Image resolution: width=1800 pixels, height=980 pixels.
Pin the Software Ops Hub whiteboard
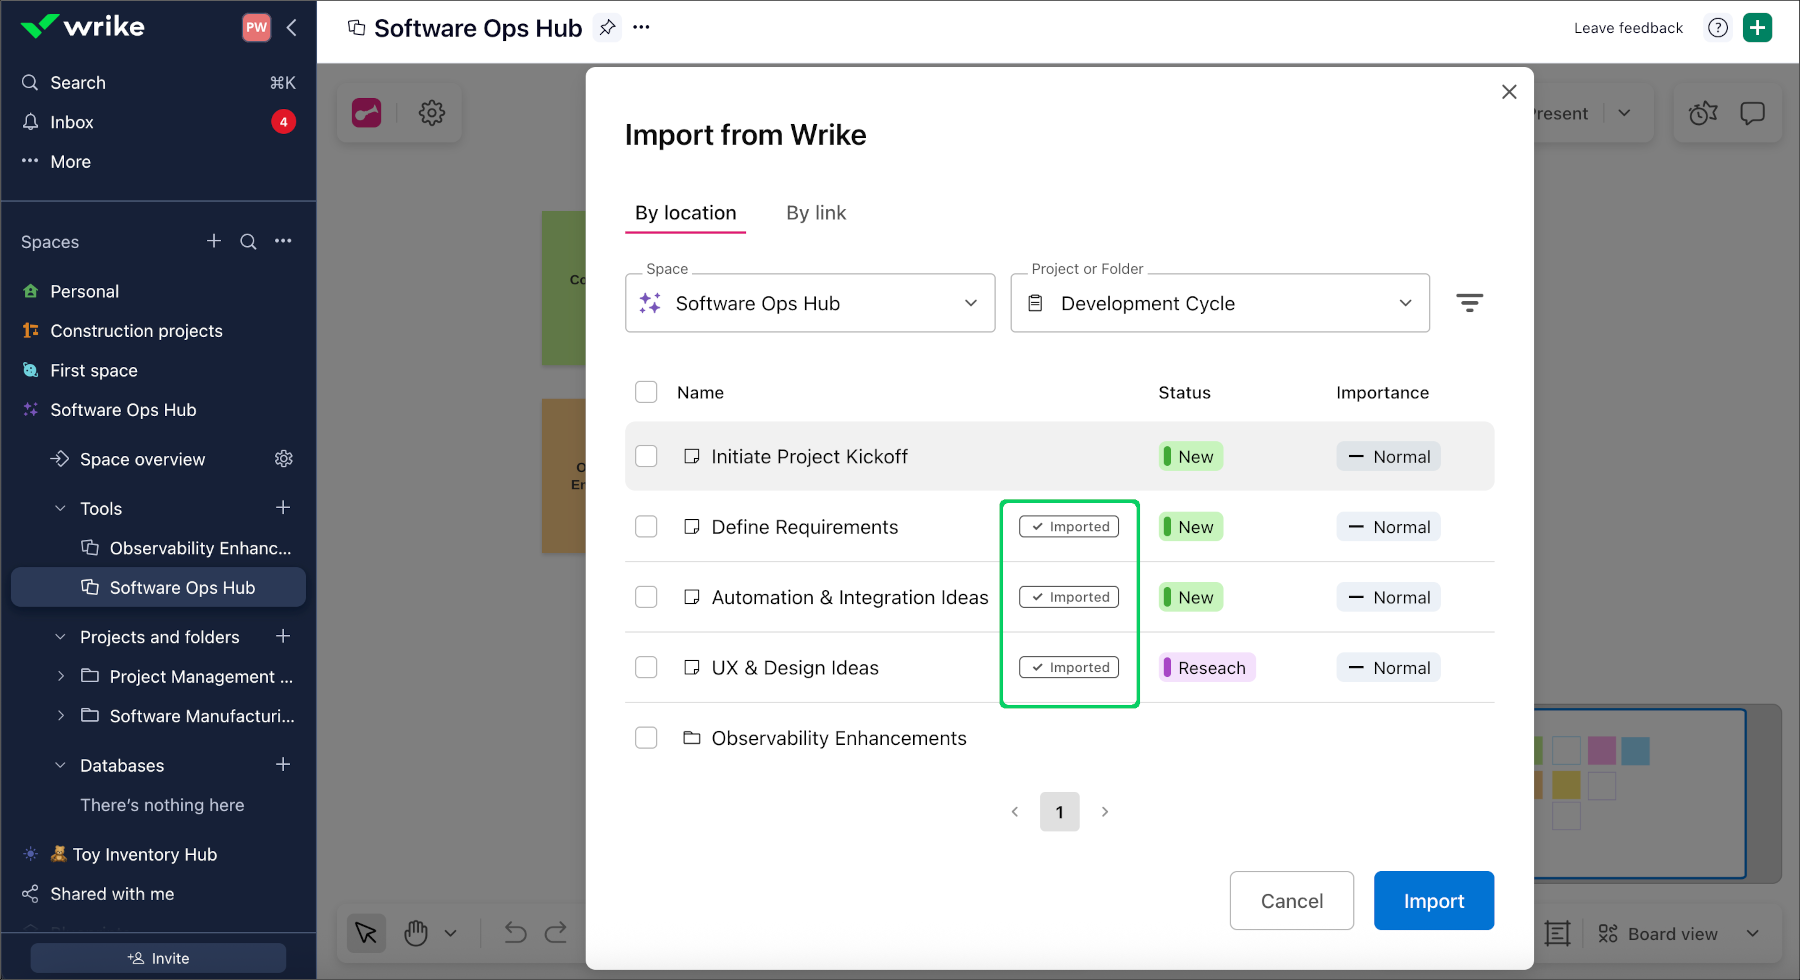pos(607,28)
